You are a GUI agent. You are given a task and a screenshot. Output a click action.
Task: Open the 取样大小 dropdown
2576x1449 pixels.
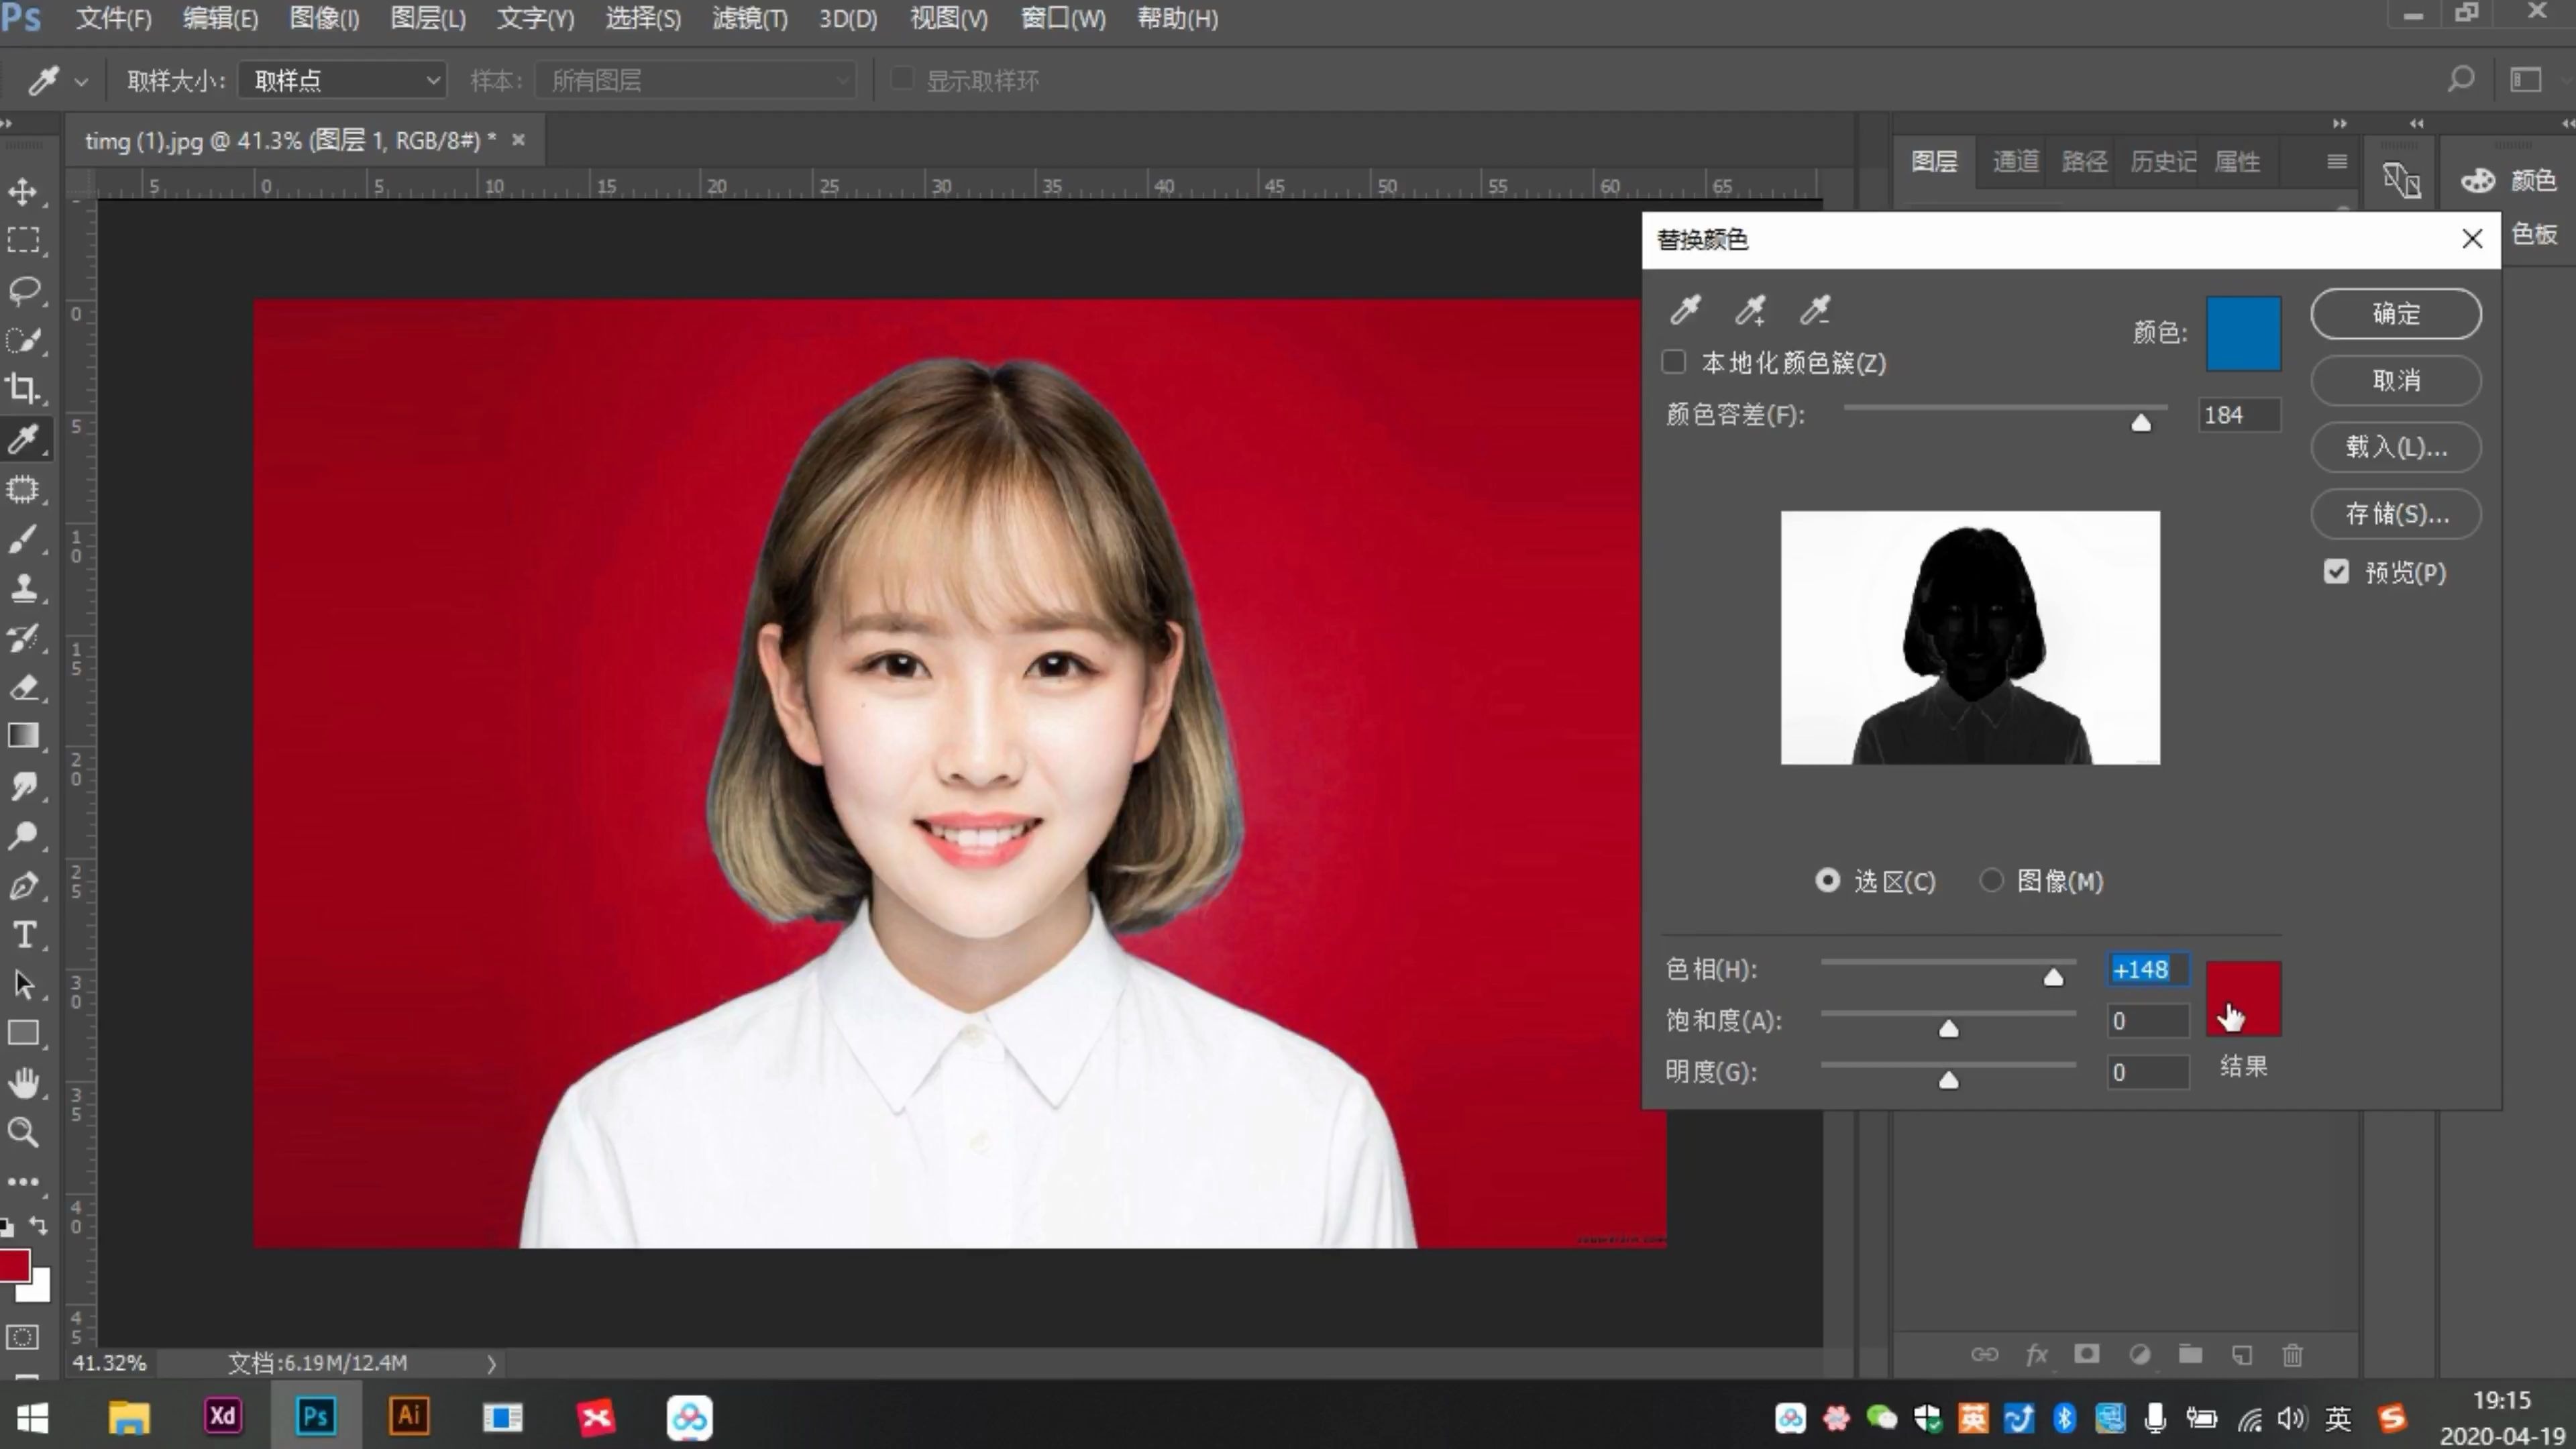tap(342, 80)
